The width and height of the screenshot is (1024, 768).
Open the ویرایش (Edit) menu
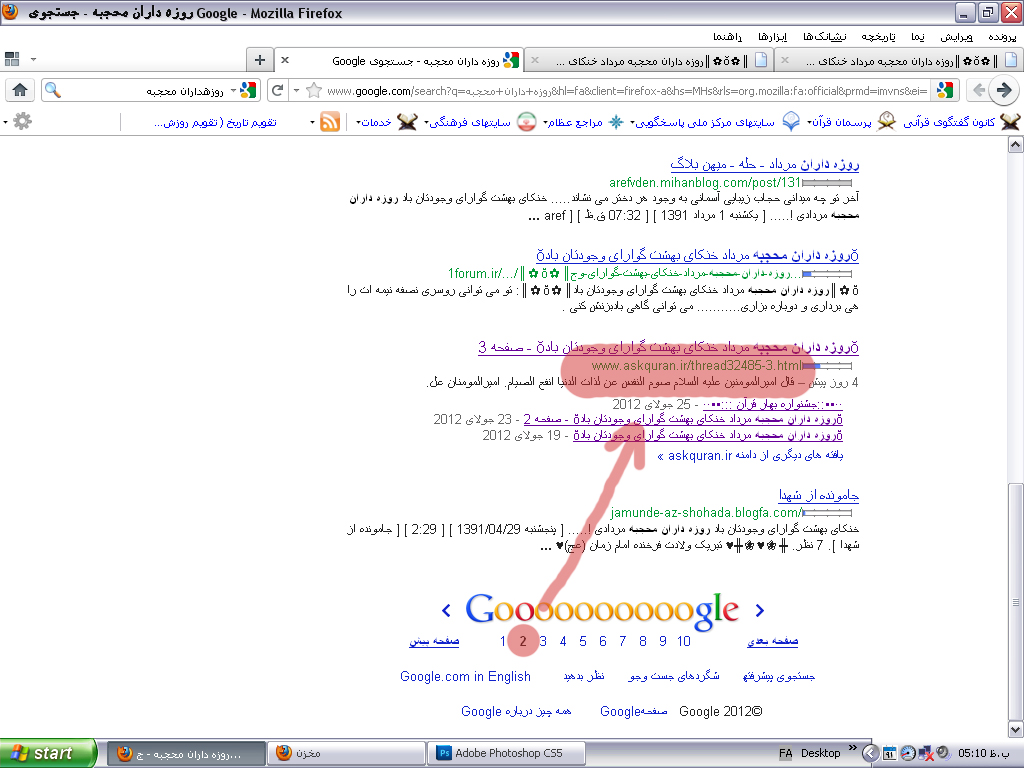[956, 37]
